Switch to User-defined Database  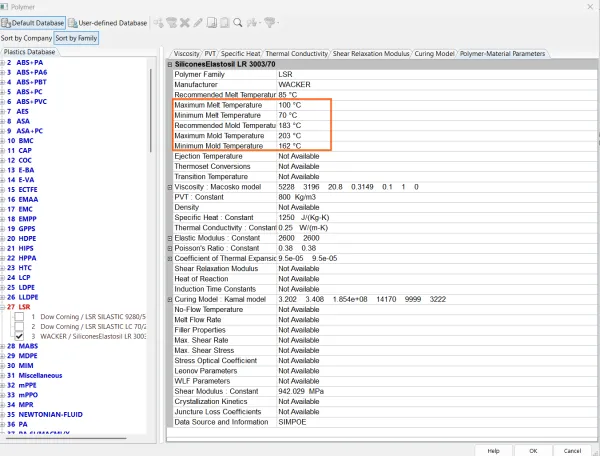tap(108, 23)
